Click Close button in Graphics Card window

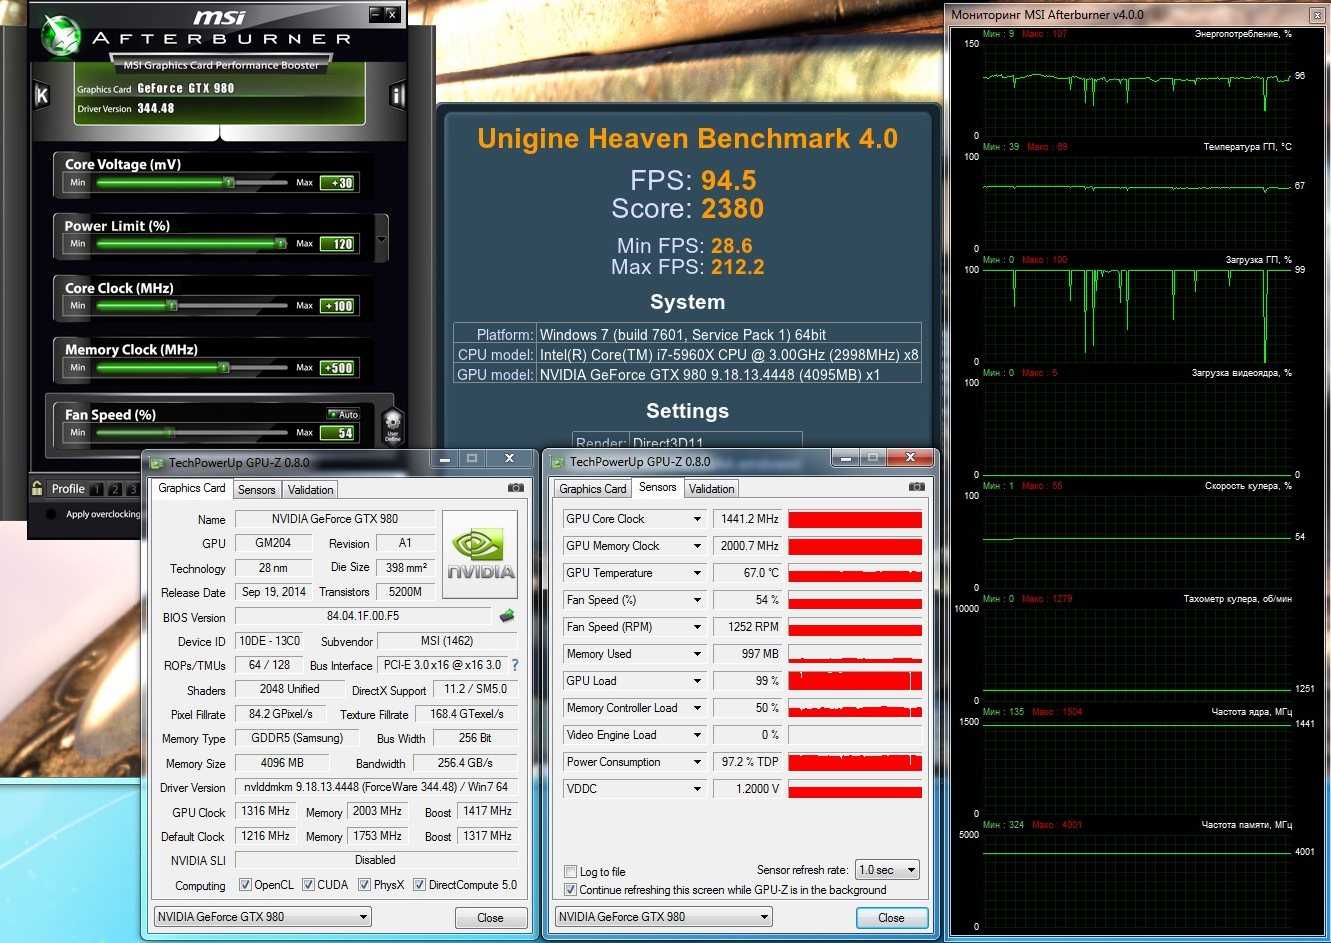tap(490, 917)
